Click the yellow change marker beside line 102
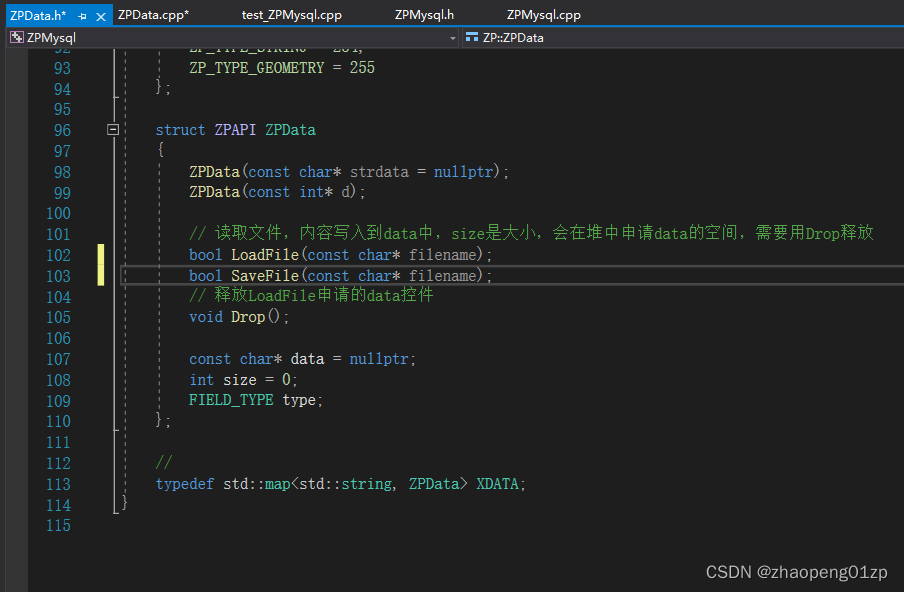Viewport: 904px width, 592px height. point(101,255)
